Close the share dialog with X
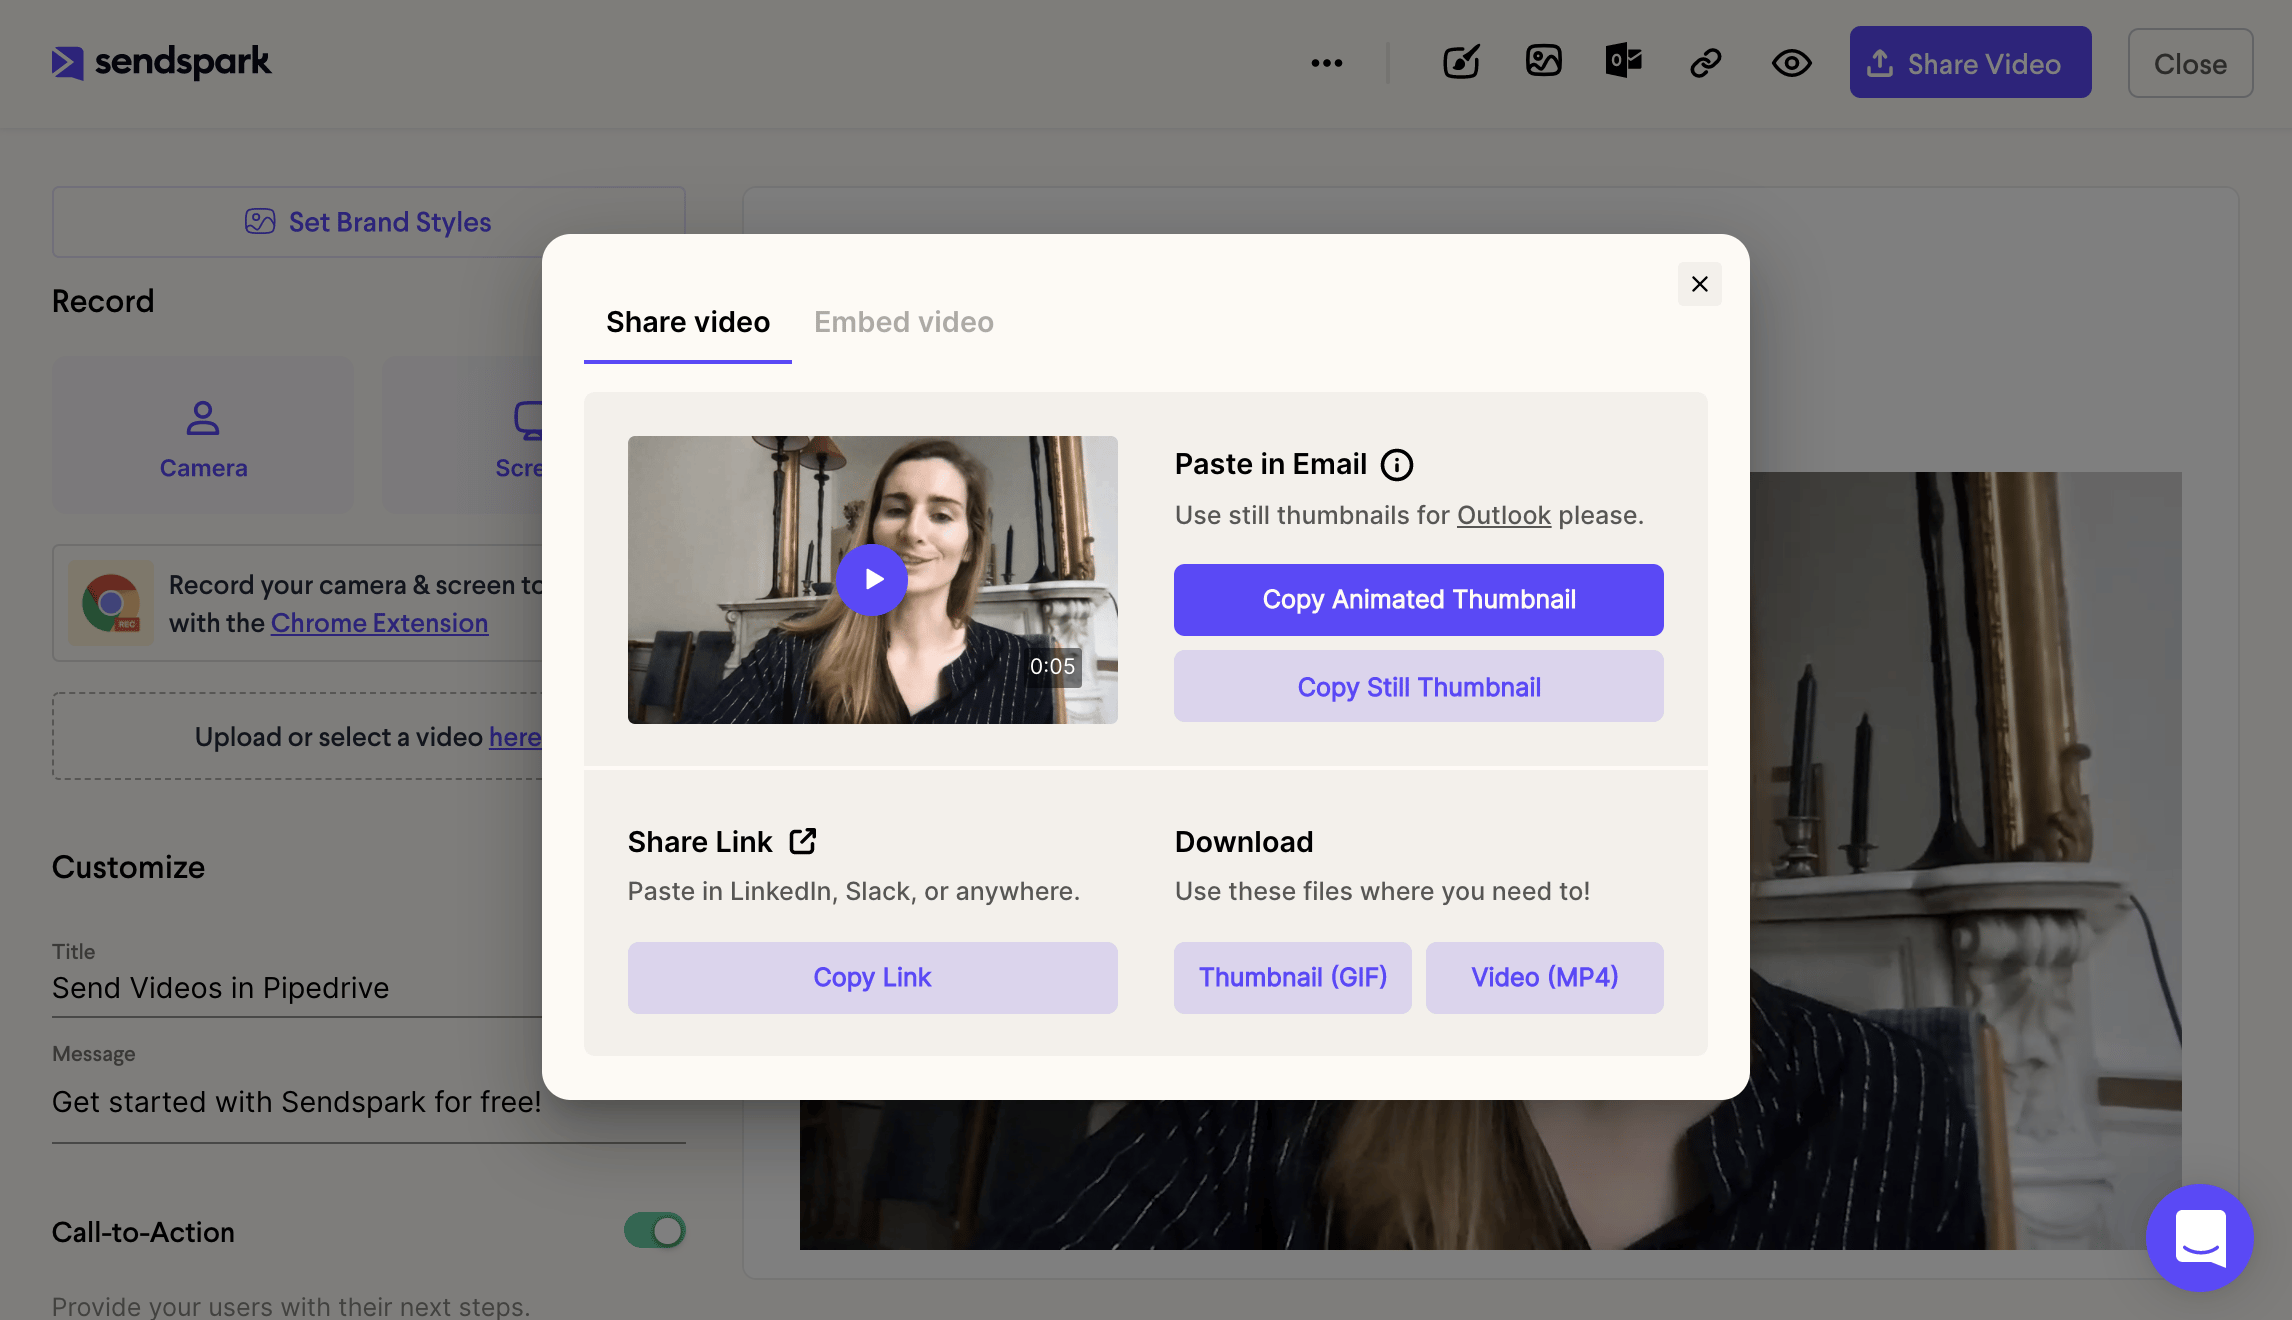 [x=1700, y=284]
